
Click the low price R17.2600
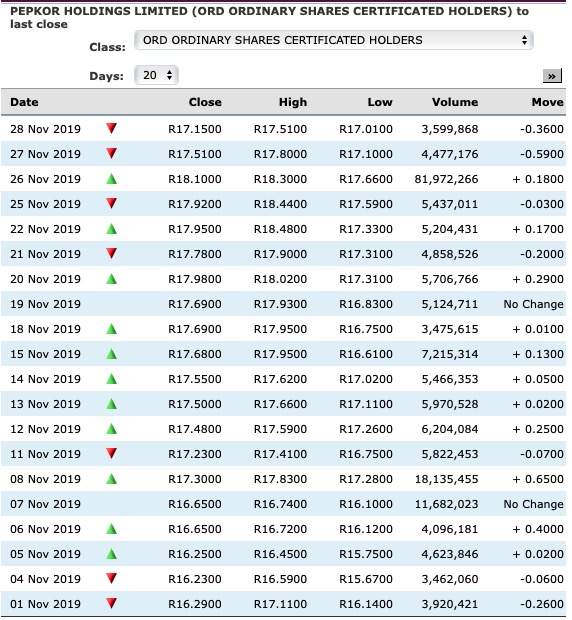coord(366,429)
